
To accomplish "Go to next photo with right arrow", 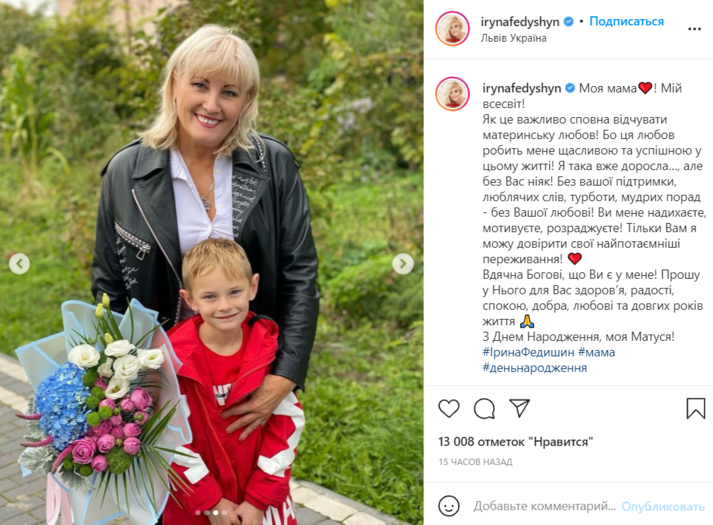I will [403, 264].
